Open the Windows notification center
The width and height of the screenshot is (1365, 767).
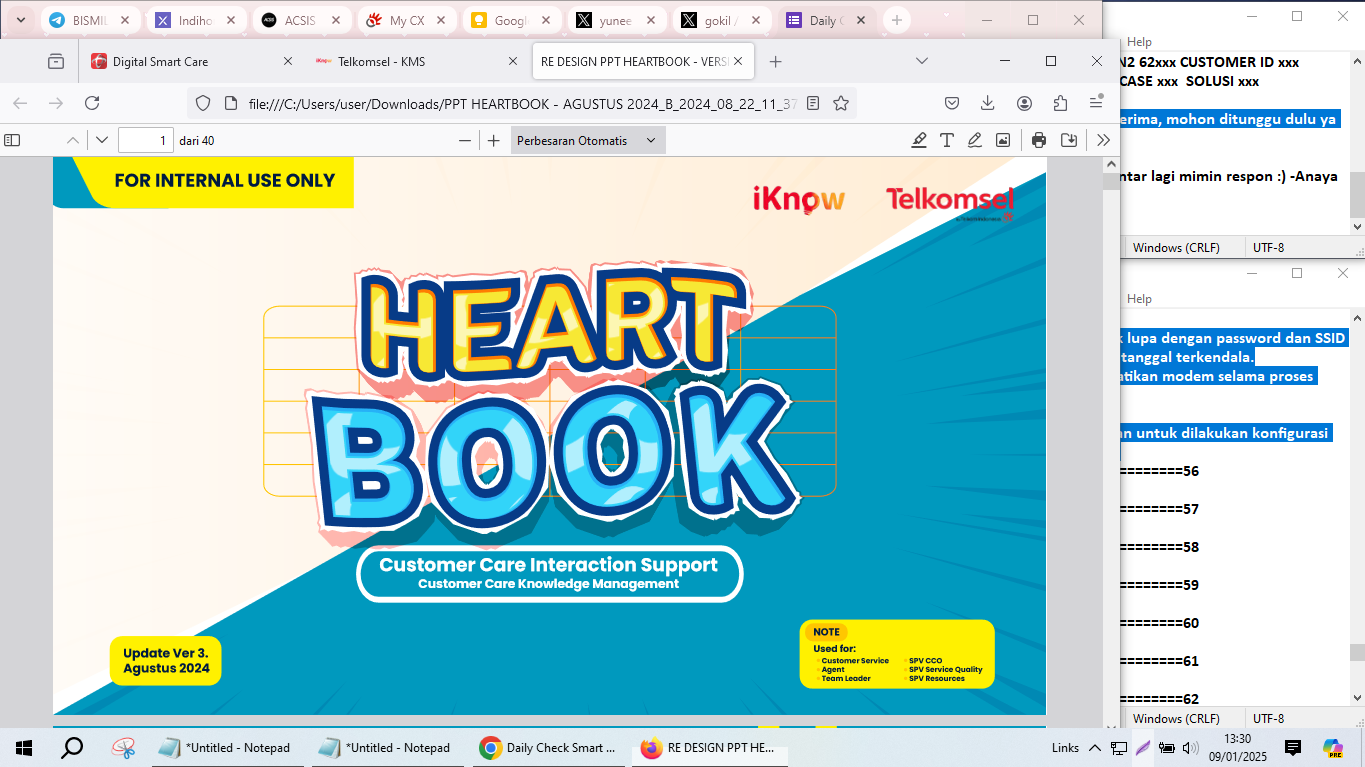(1293, 747)
